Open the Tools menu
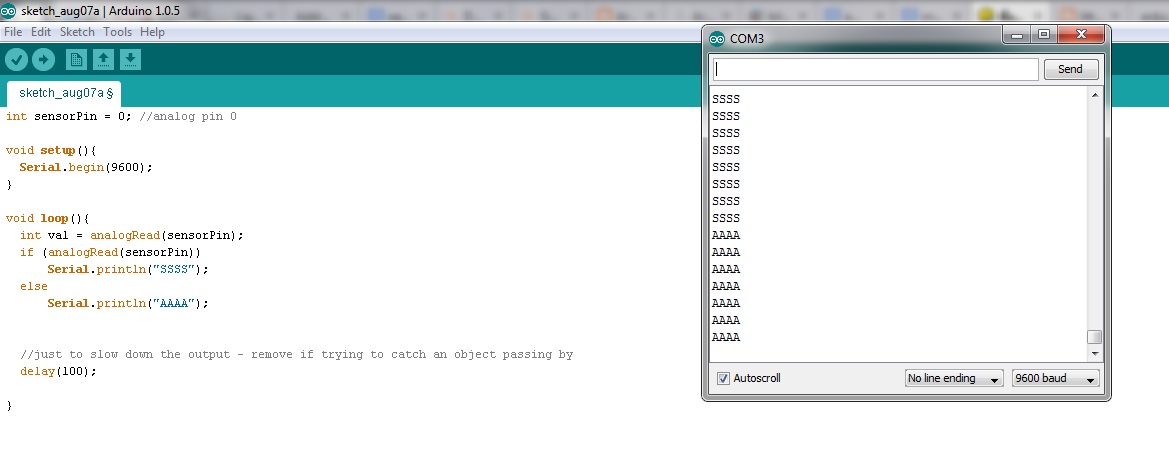 117,32
